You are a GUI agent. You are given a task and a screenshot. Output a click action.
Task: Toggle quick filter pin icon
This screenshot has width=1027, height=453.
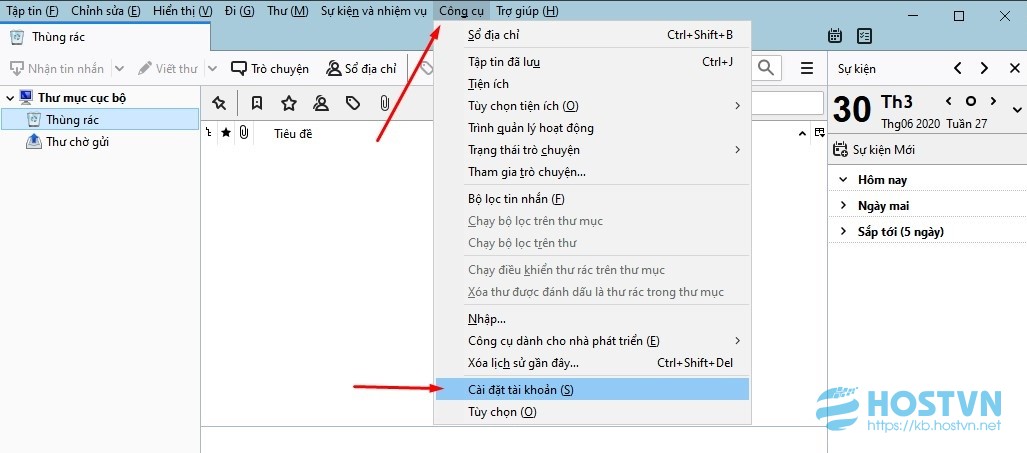click(x=219, y=103)
